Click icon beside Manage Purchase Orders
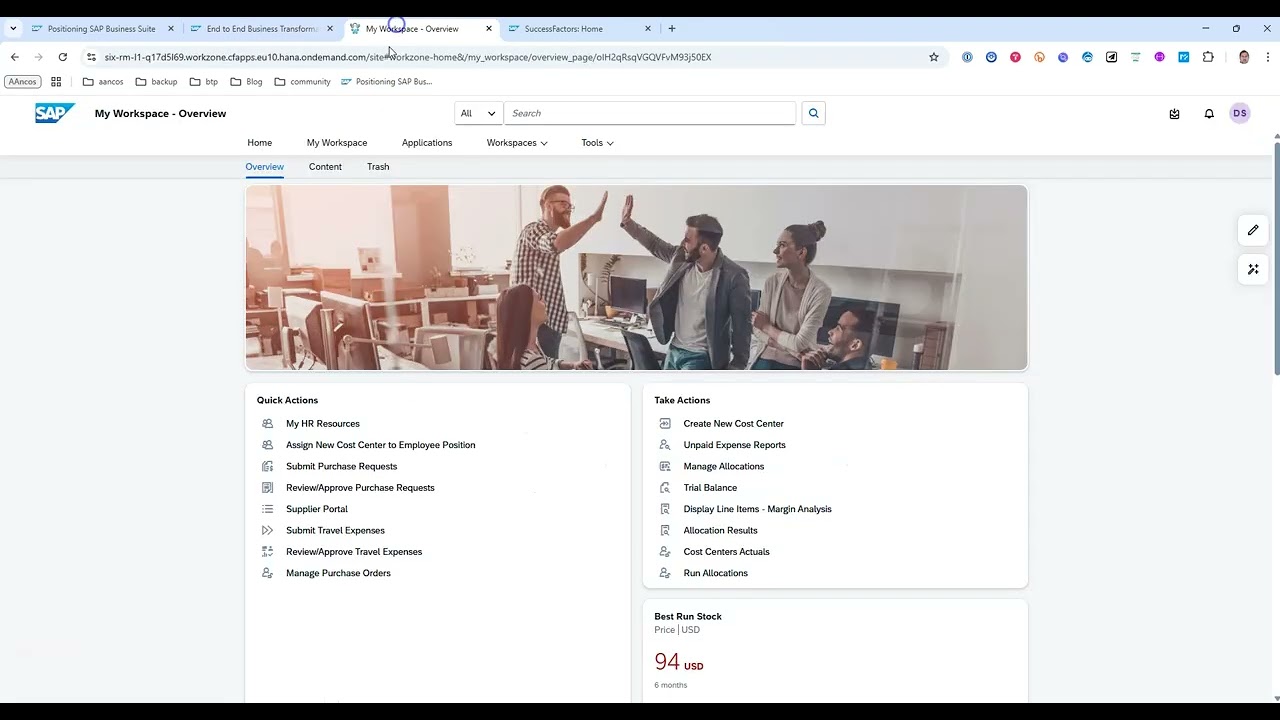Image resolution: width=1280 pixels, height=720 pixels. tap(267, 573)
